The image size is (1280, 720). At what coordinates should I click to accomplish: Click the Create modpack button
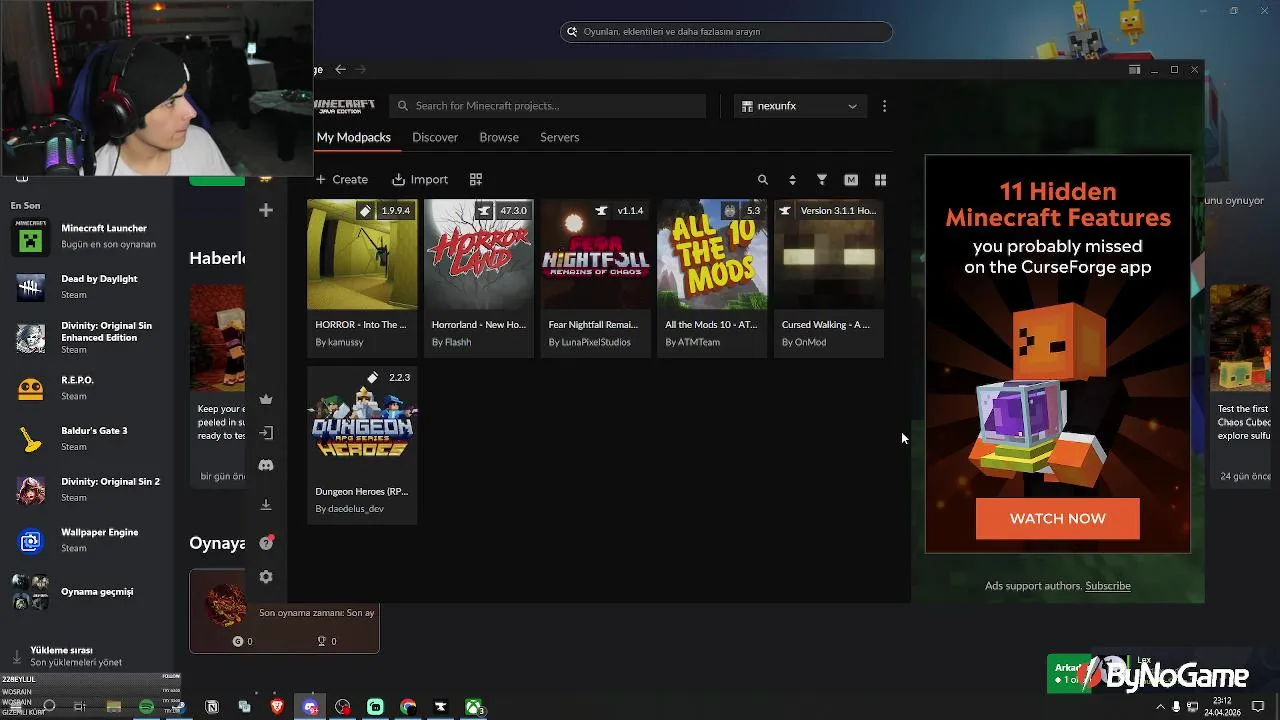342,179
